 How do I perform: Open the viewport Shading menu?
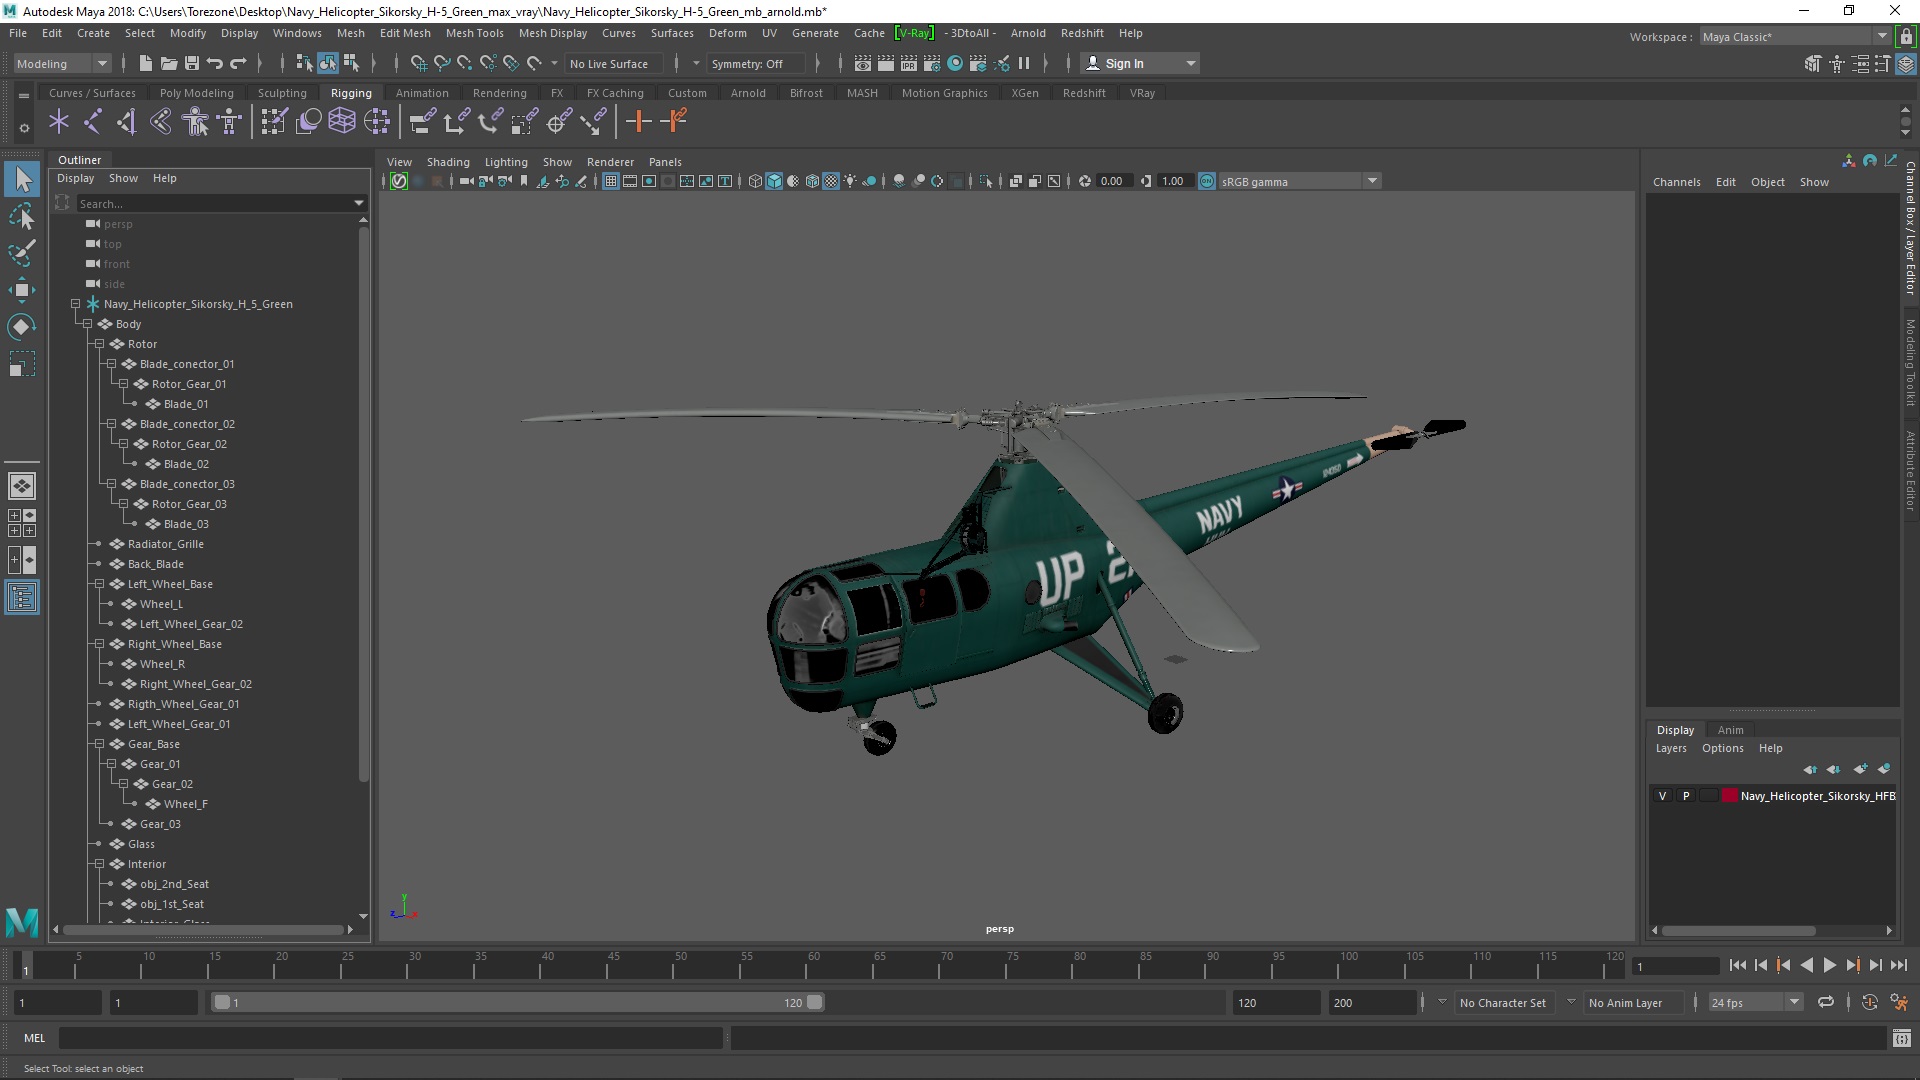click(x=448, y=162)
